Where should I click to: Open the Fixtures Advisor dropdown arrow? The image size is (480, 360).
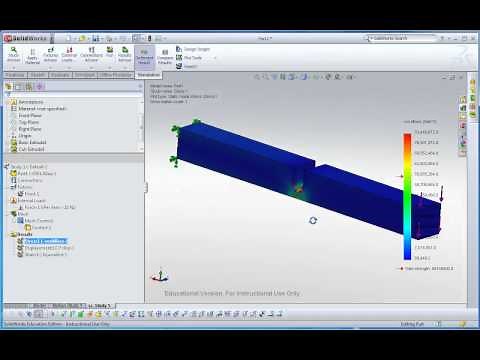point(51,68)
